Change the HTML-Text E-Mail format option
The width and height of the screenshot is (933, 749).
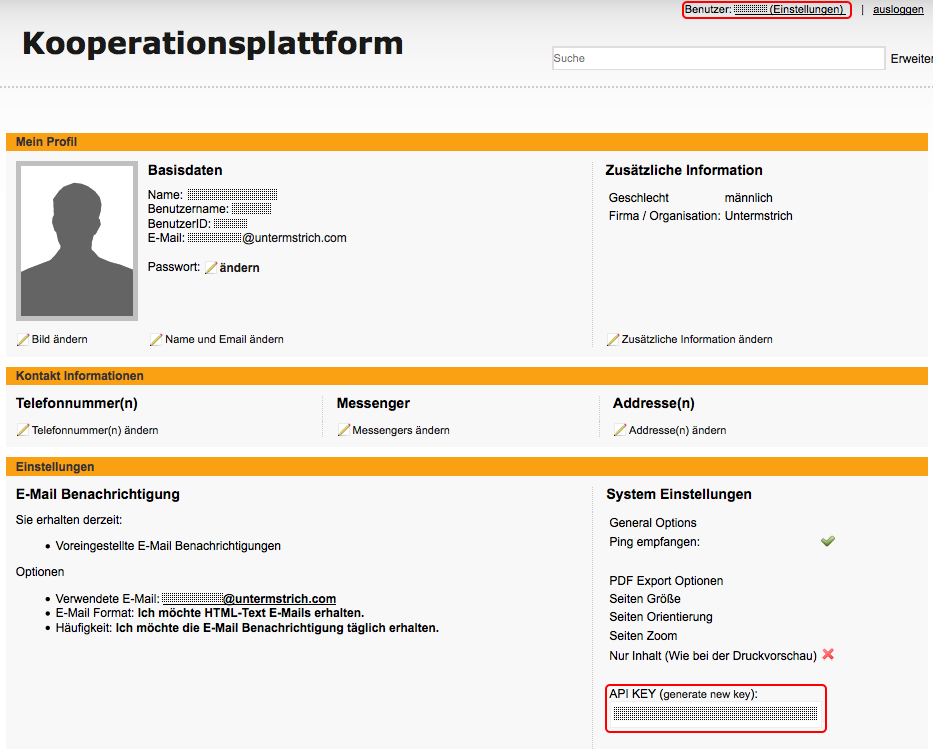click(250, 613)
